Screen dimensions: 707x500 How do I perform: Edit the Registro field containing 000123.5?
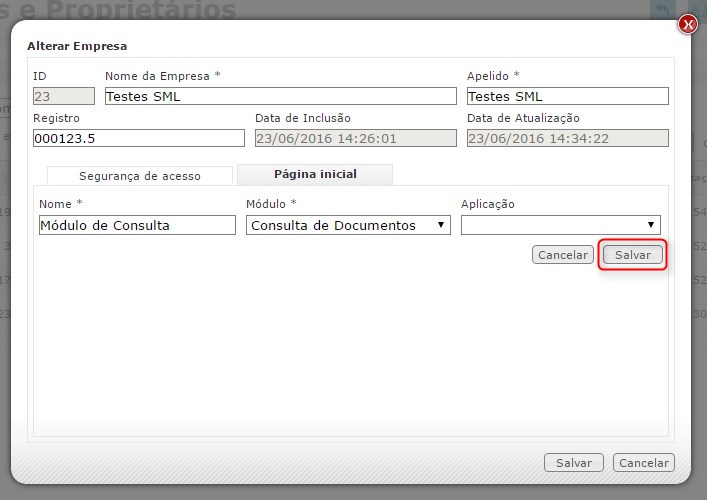click(139, 138)
